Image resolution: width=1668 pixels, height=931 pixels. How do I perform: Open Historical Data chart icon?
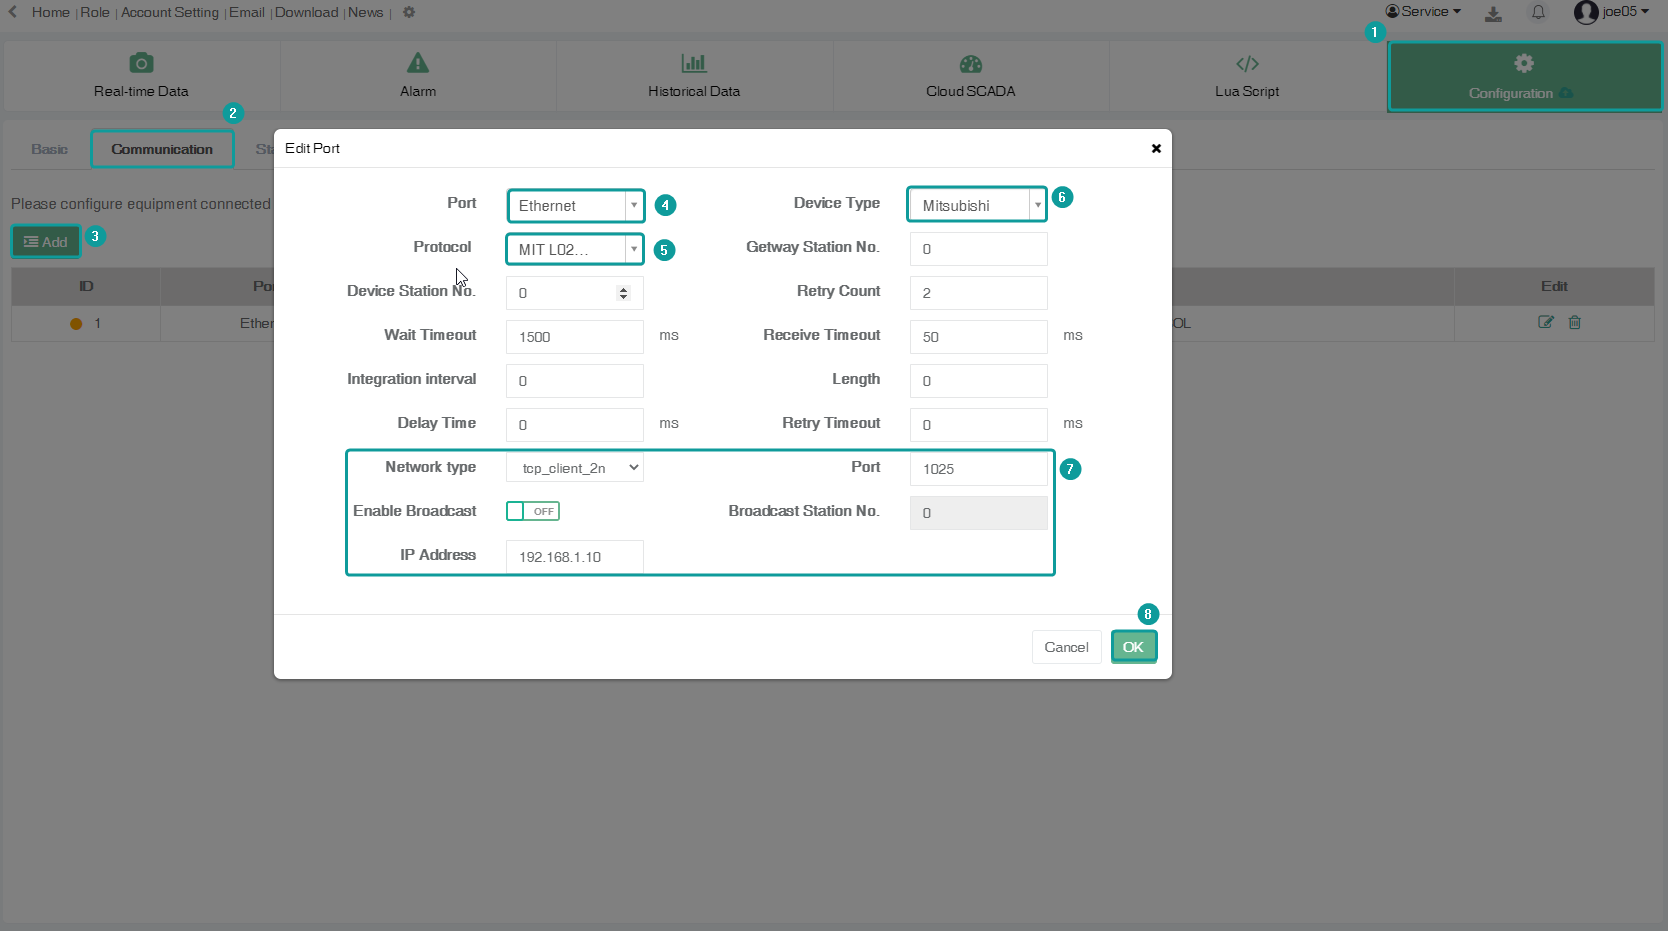(x=694, y=64)
